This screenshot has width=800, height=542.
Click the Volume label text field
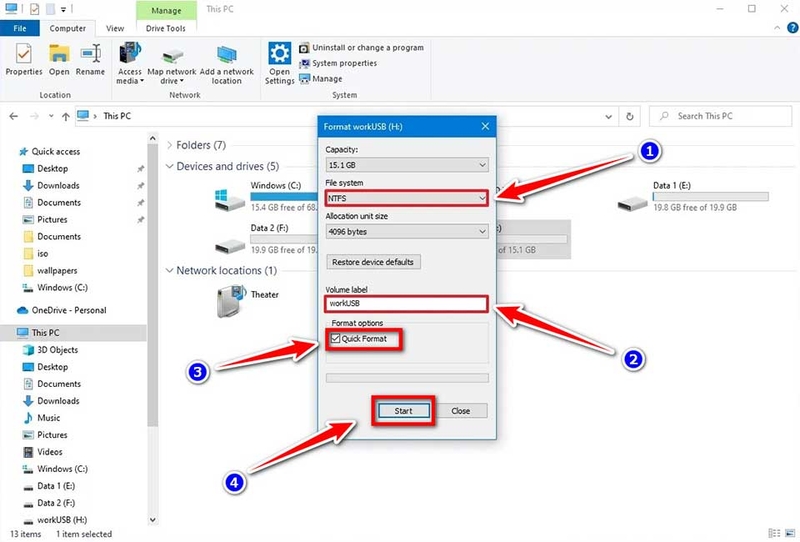click(406, 304)
